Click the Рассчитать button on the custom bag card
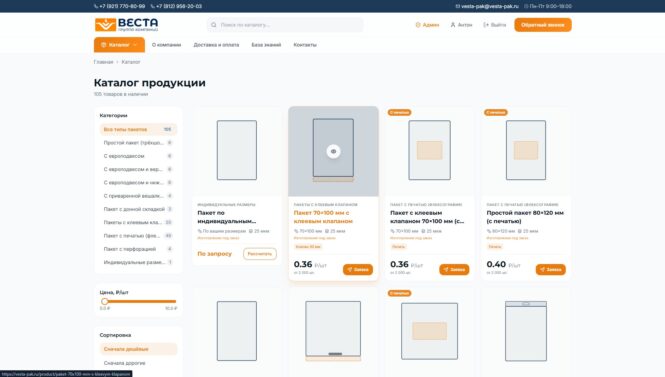 (x=260, y=254)
